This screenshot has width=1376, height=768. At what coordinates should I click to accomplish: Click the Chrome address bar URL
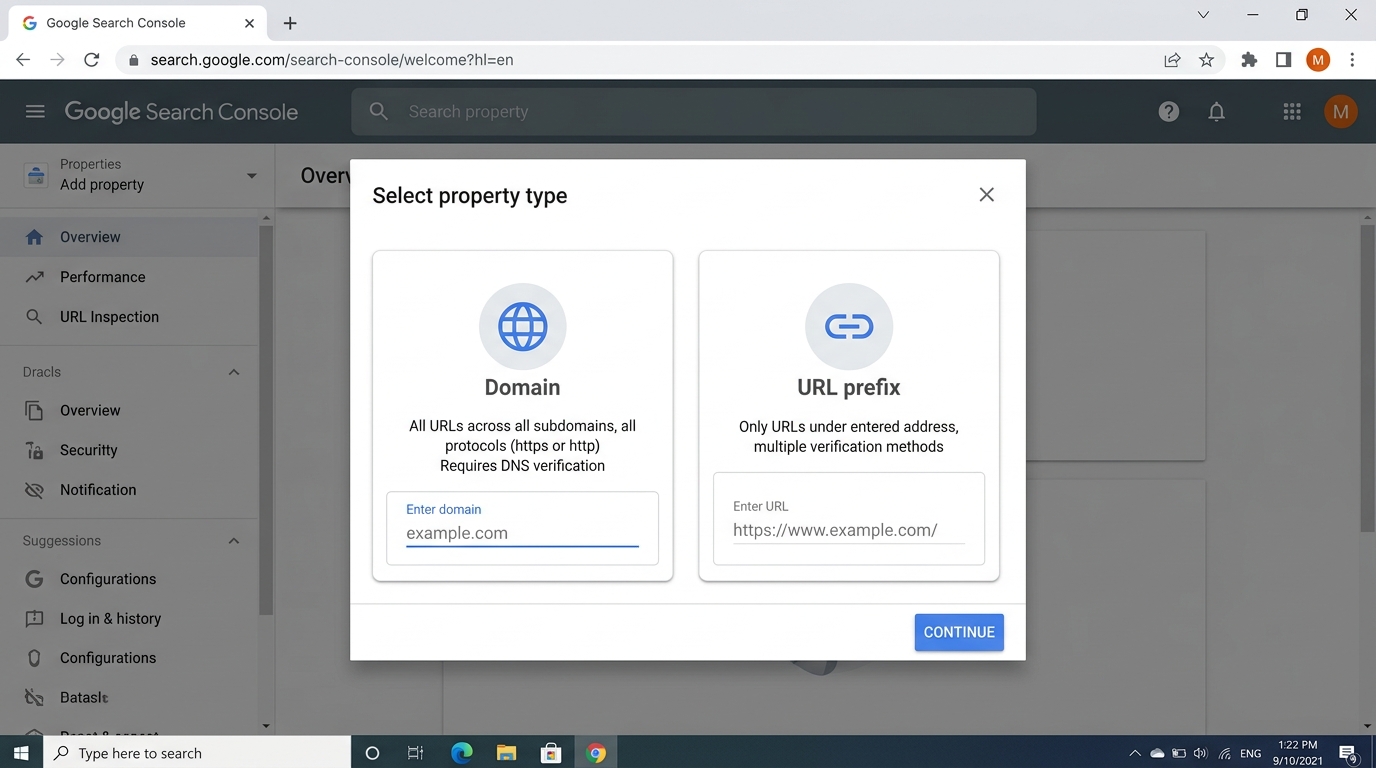[332, 60]
